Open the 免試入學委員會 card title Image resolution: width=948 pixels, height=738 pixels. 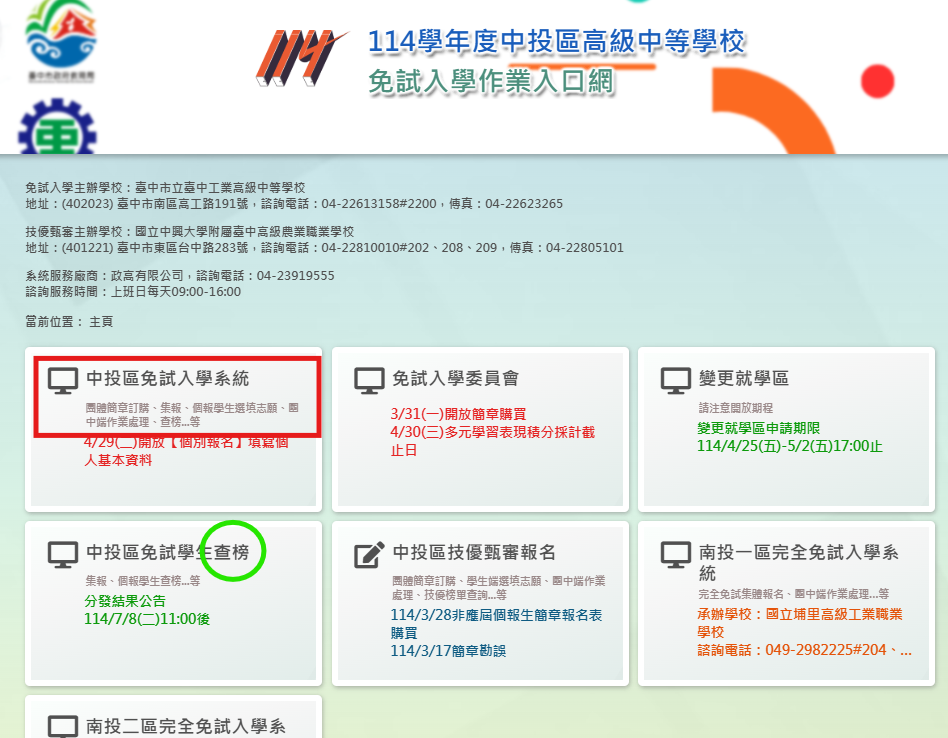[x=455, y=378]
